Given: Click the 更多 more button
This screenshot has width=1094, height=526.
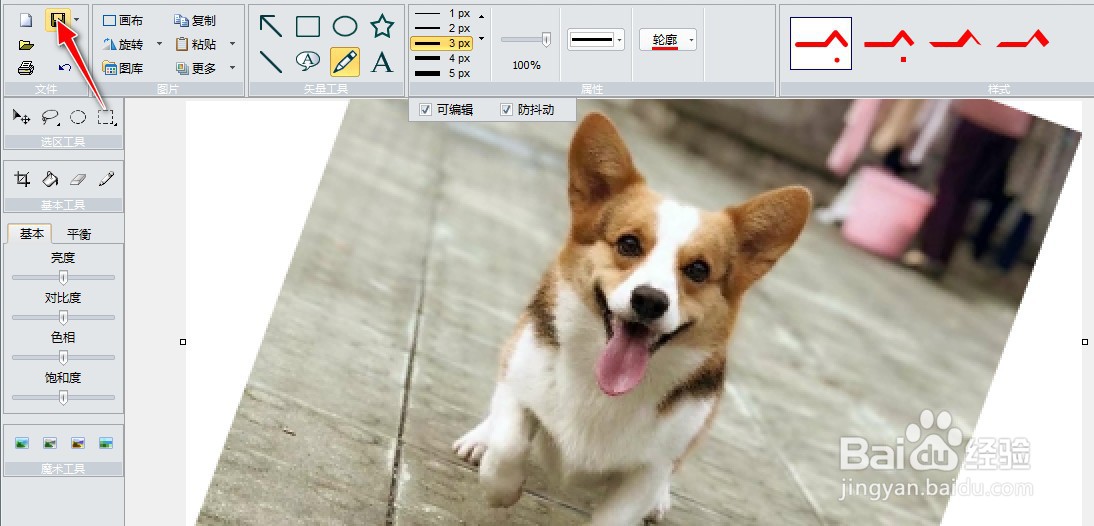Looking at the screenshot, I should (195, 68).
